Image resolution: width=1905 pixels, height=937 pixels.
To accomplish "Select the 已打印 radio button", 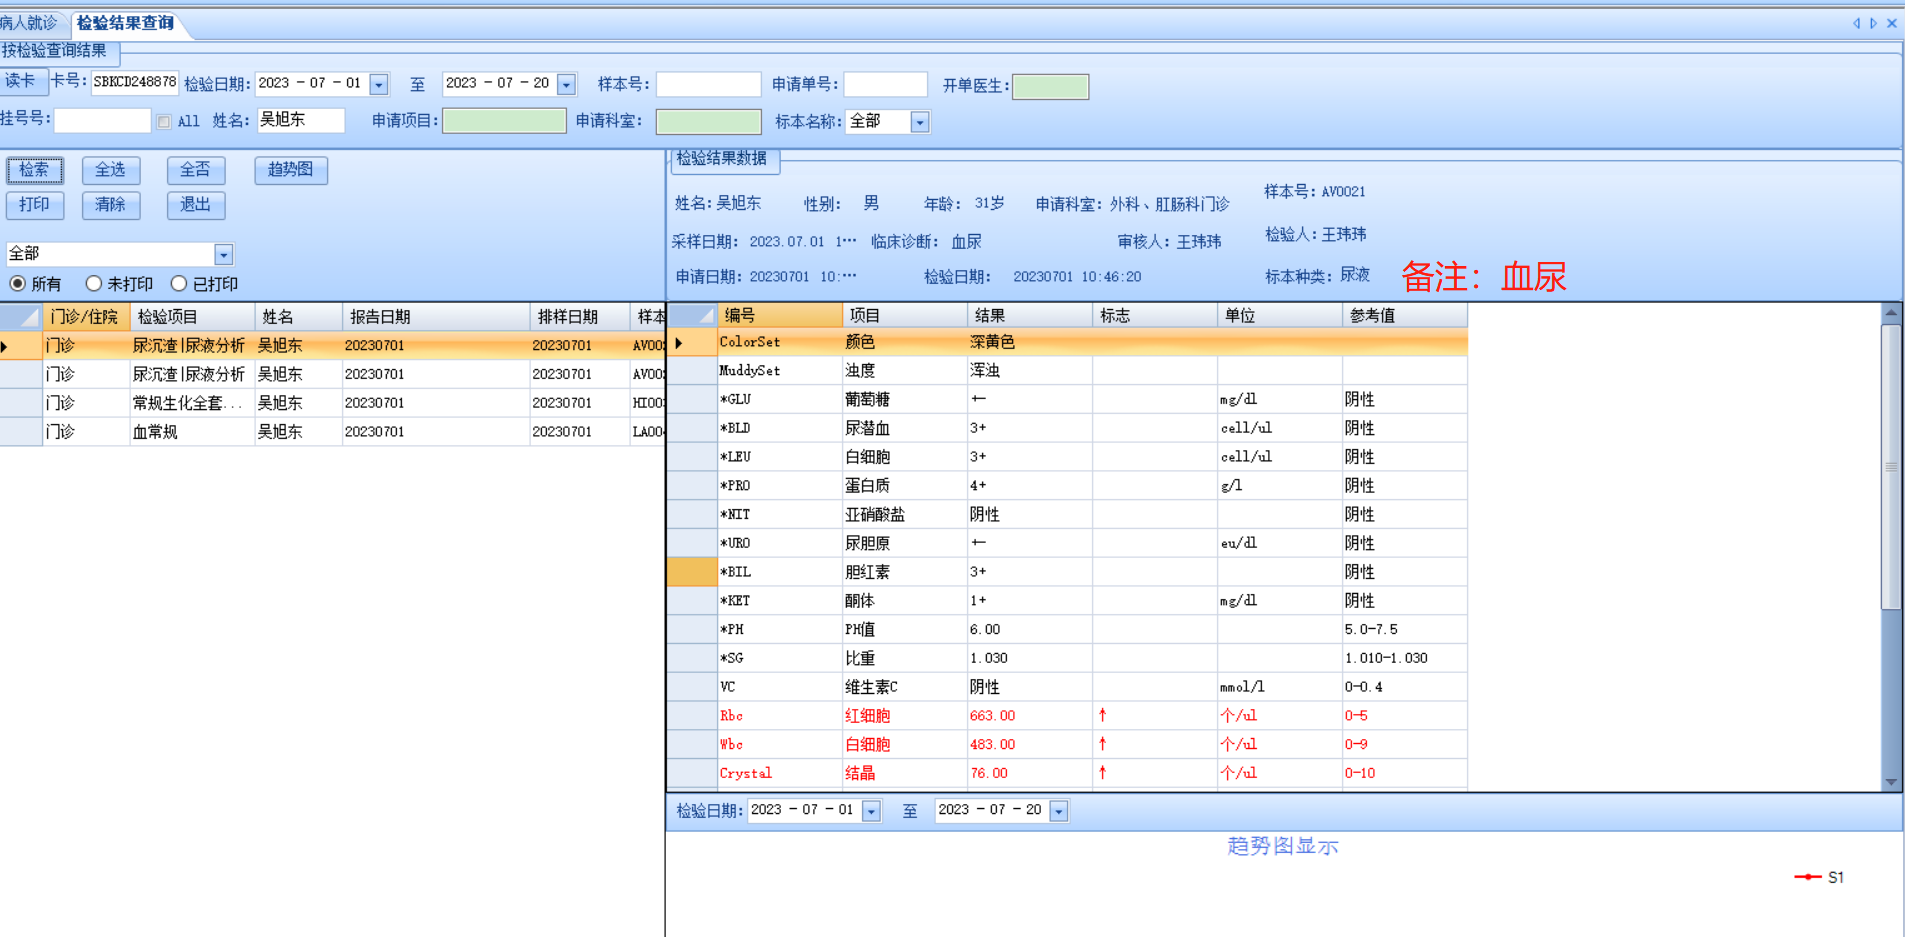I will [179, 284].
